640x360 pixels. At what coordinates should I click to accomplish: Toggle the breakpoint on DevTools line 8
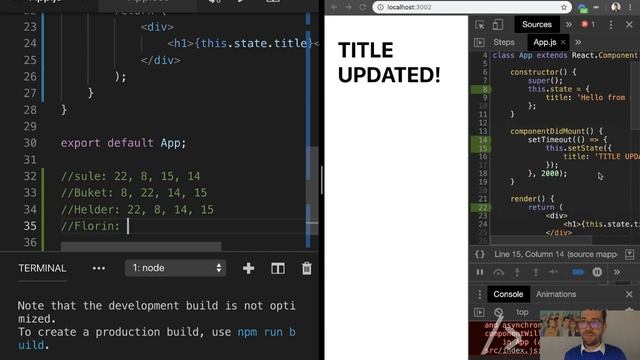(480, 89)
